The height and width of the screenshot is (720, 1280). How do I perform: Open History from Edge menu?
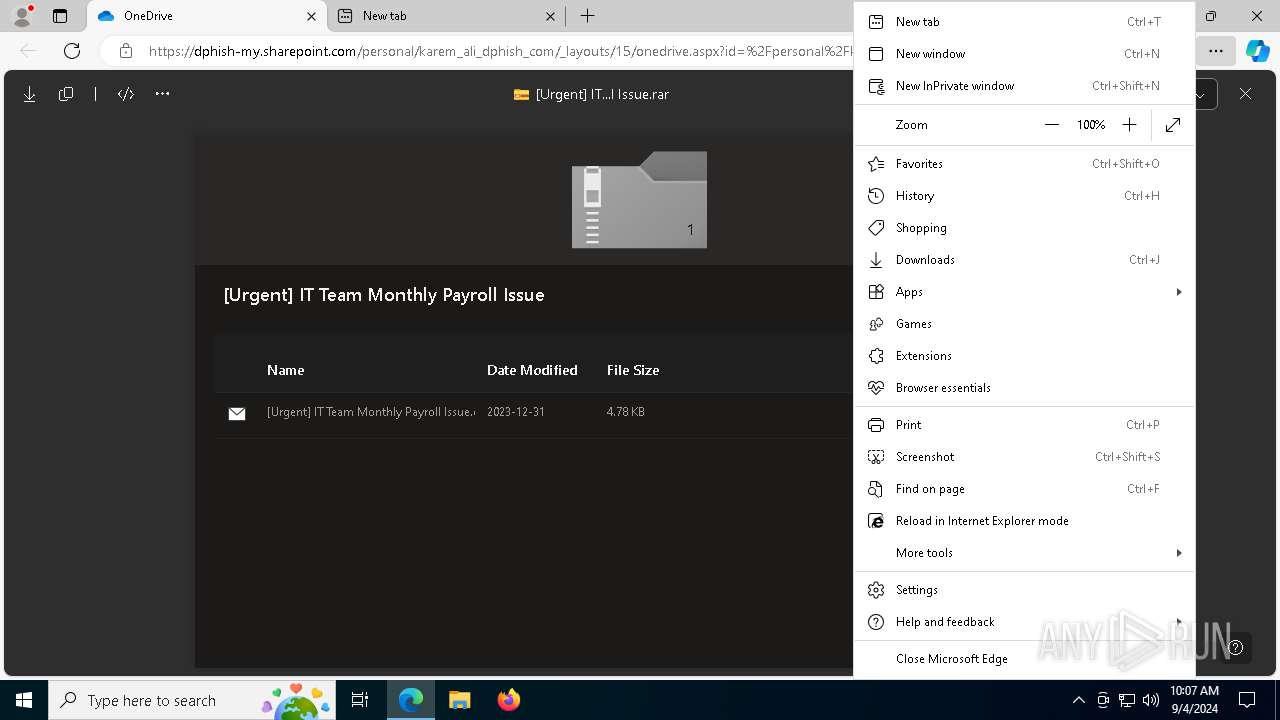[x=1024, y=196]
